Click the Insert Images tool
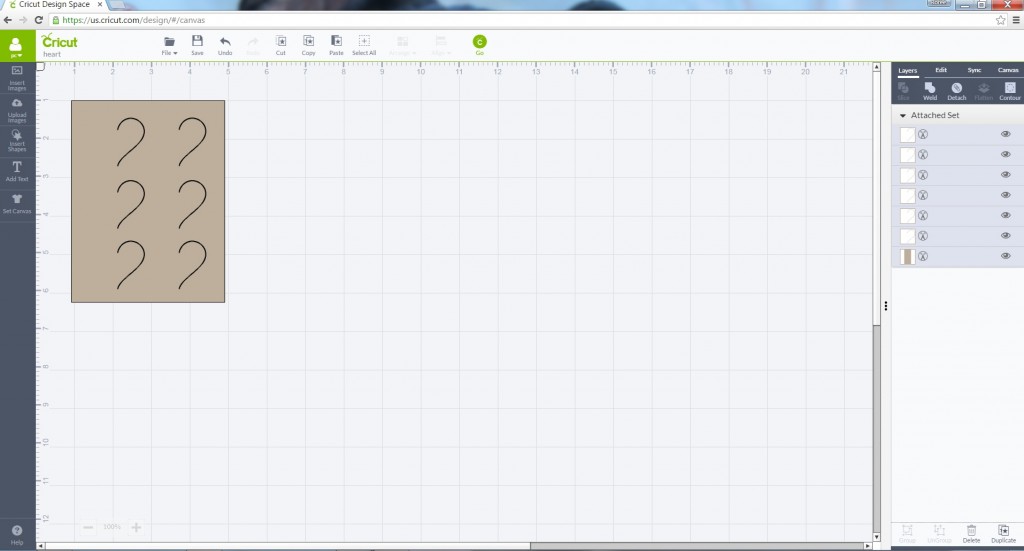1024x551 pixels. point(17,77)
